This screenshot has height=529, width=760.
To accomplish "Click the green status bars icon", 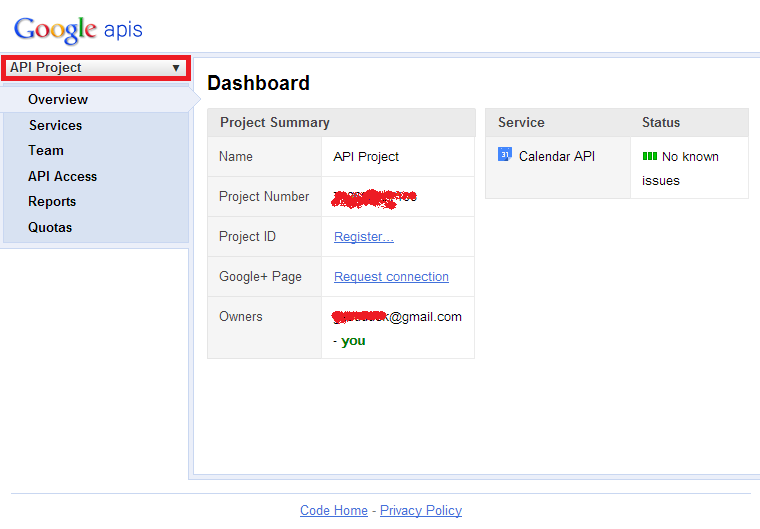I will [649, 156].
